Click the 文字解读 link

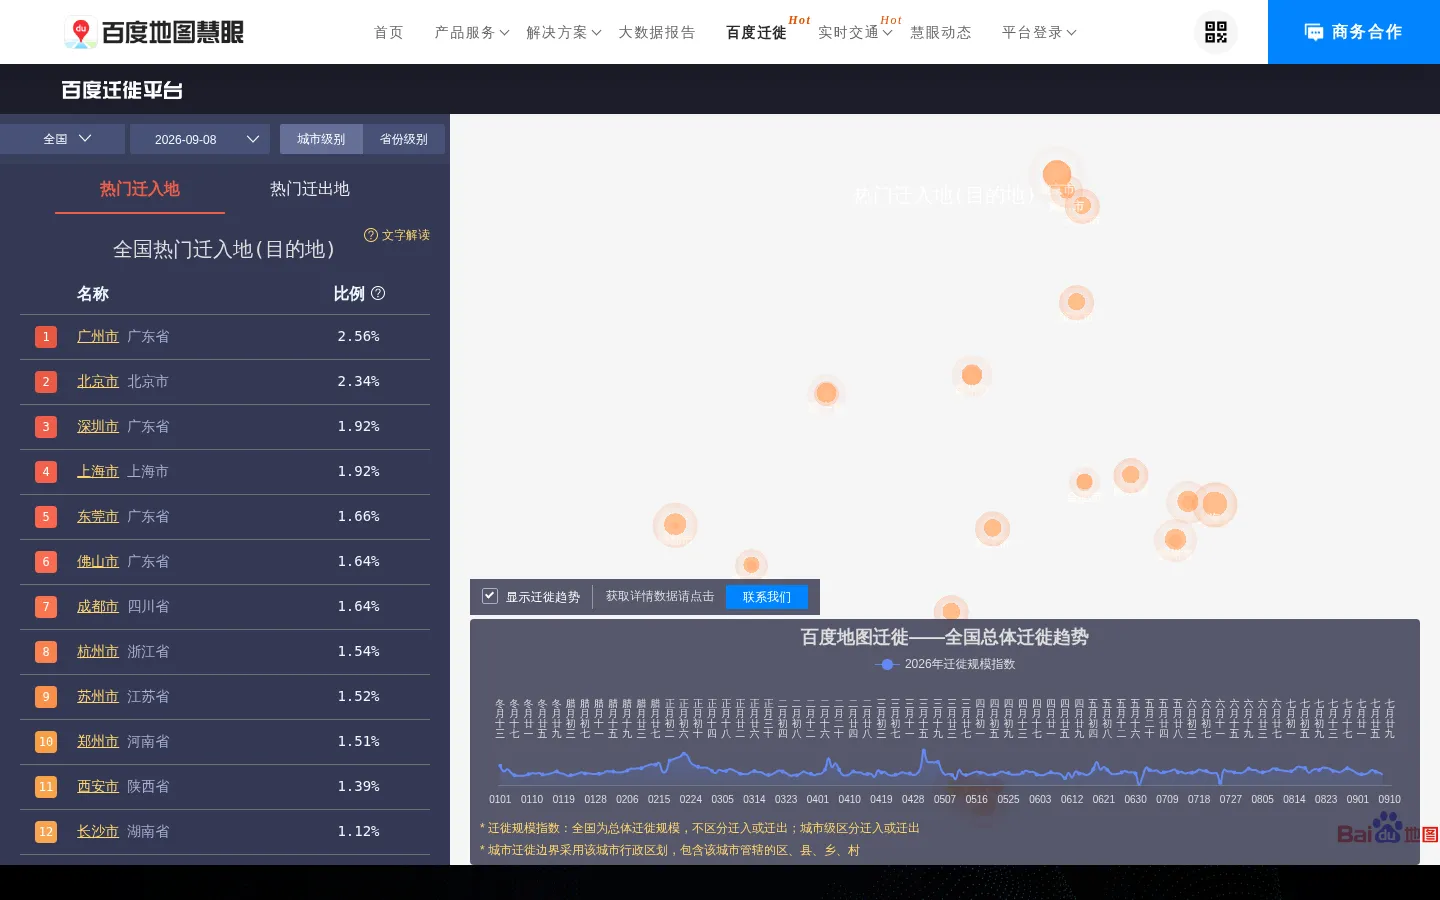pyautogui.click(x=406, y=235)
